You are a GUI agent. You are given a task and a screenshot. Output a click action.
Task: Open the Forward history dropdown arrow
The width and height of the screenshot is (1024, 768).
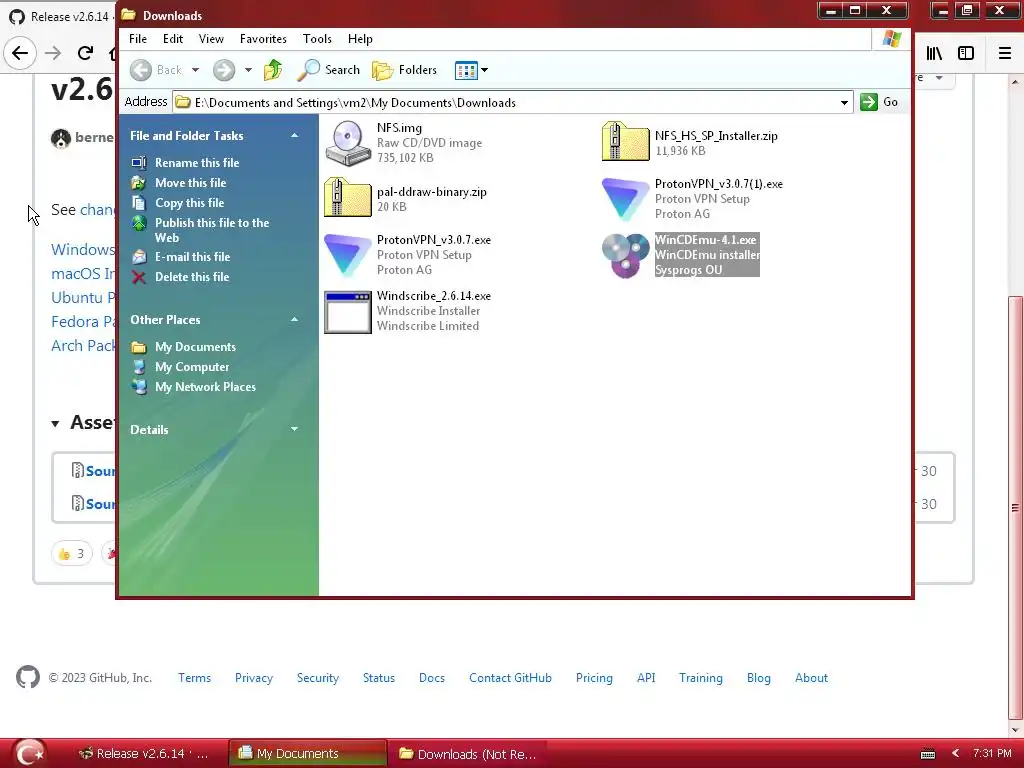click(248, 70)
